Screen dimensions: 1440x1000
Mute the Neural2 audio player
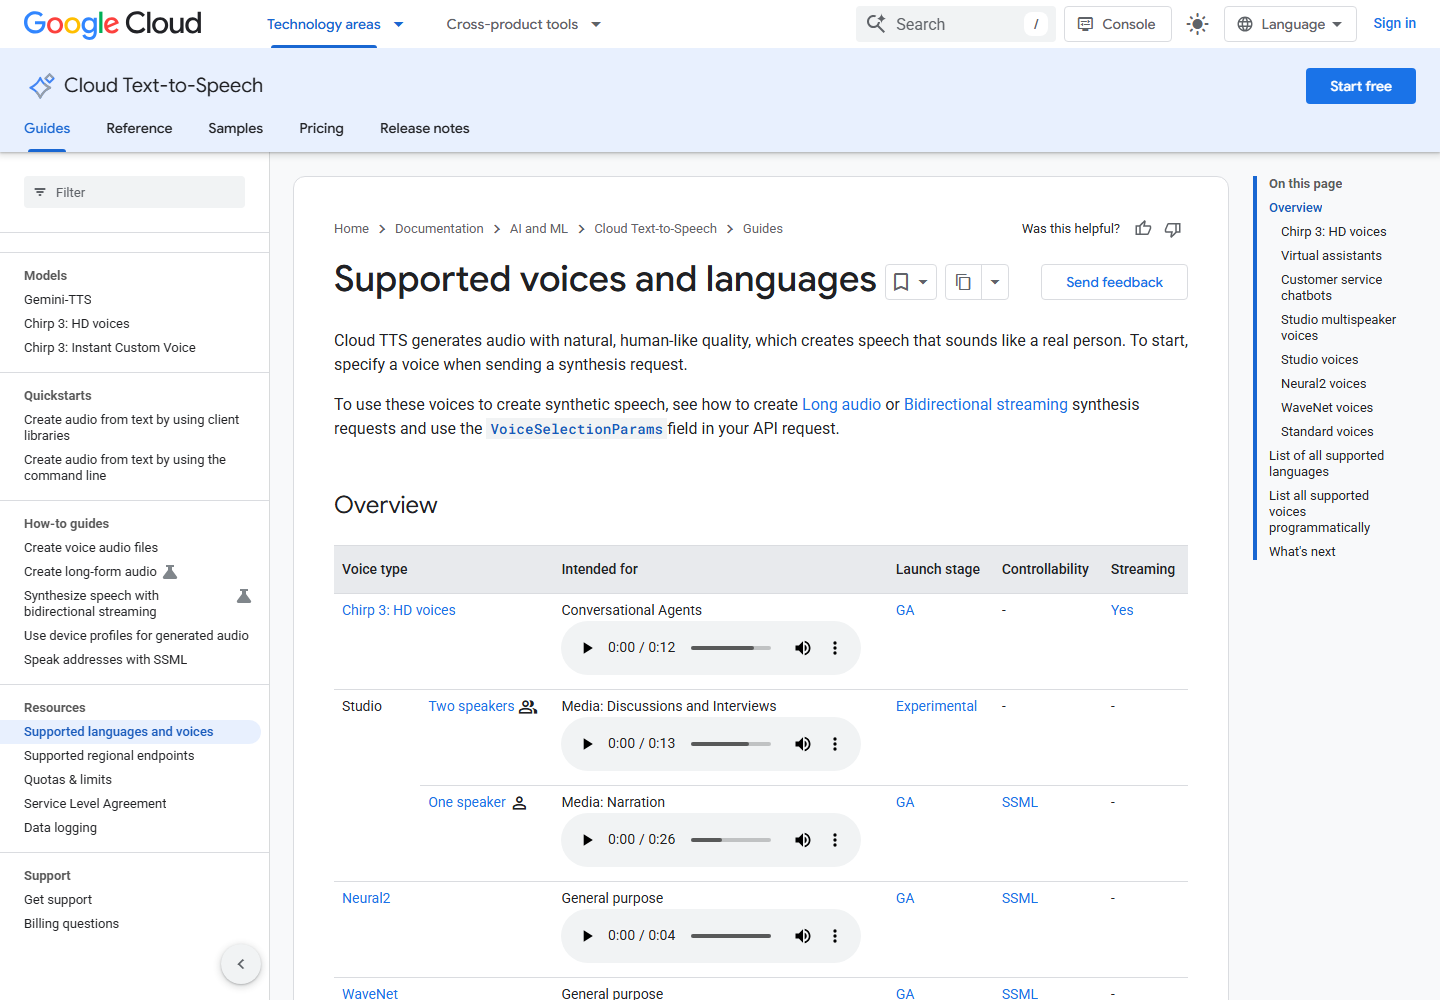802,936
